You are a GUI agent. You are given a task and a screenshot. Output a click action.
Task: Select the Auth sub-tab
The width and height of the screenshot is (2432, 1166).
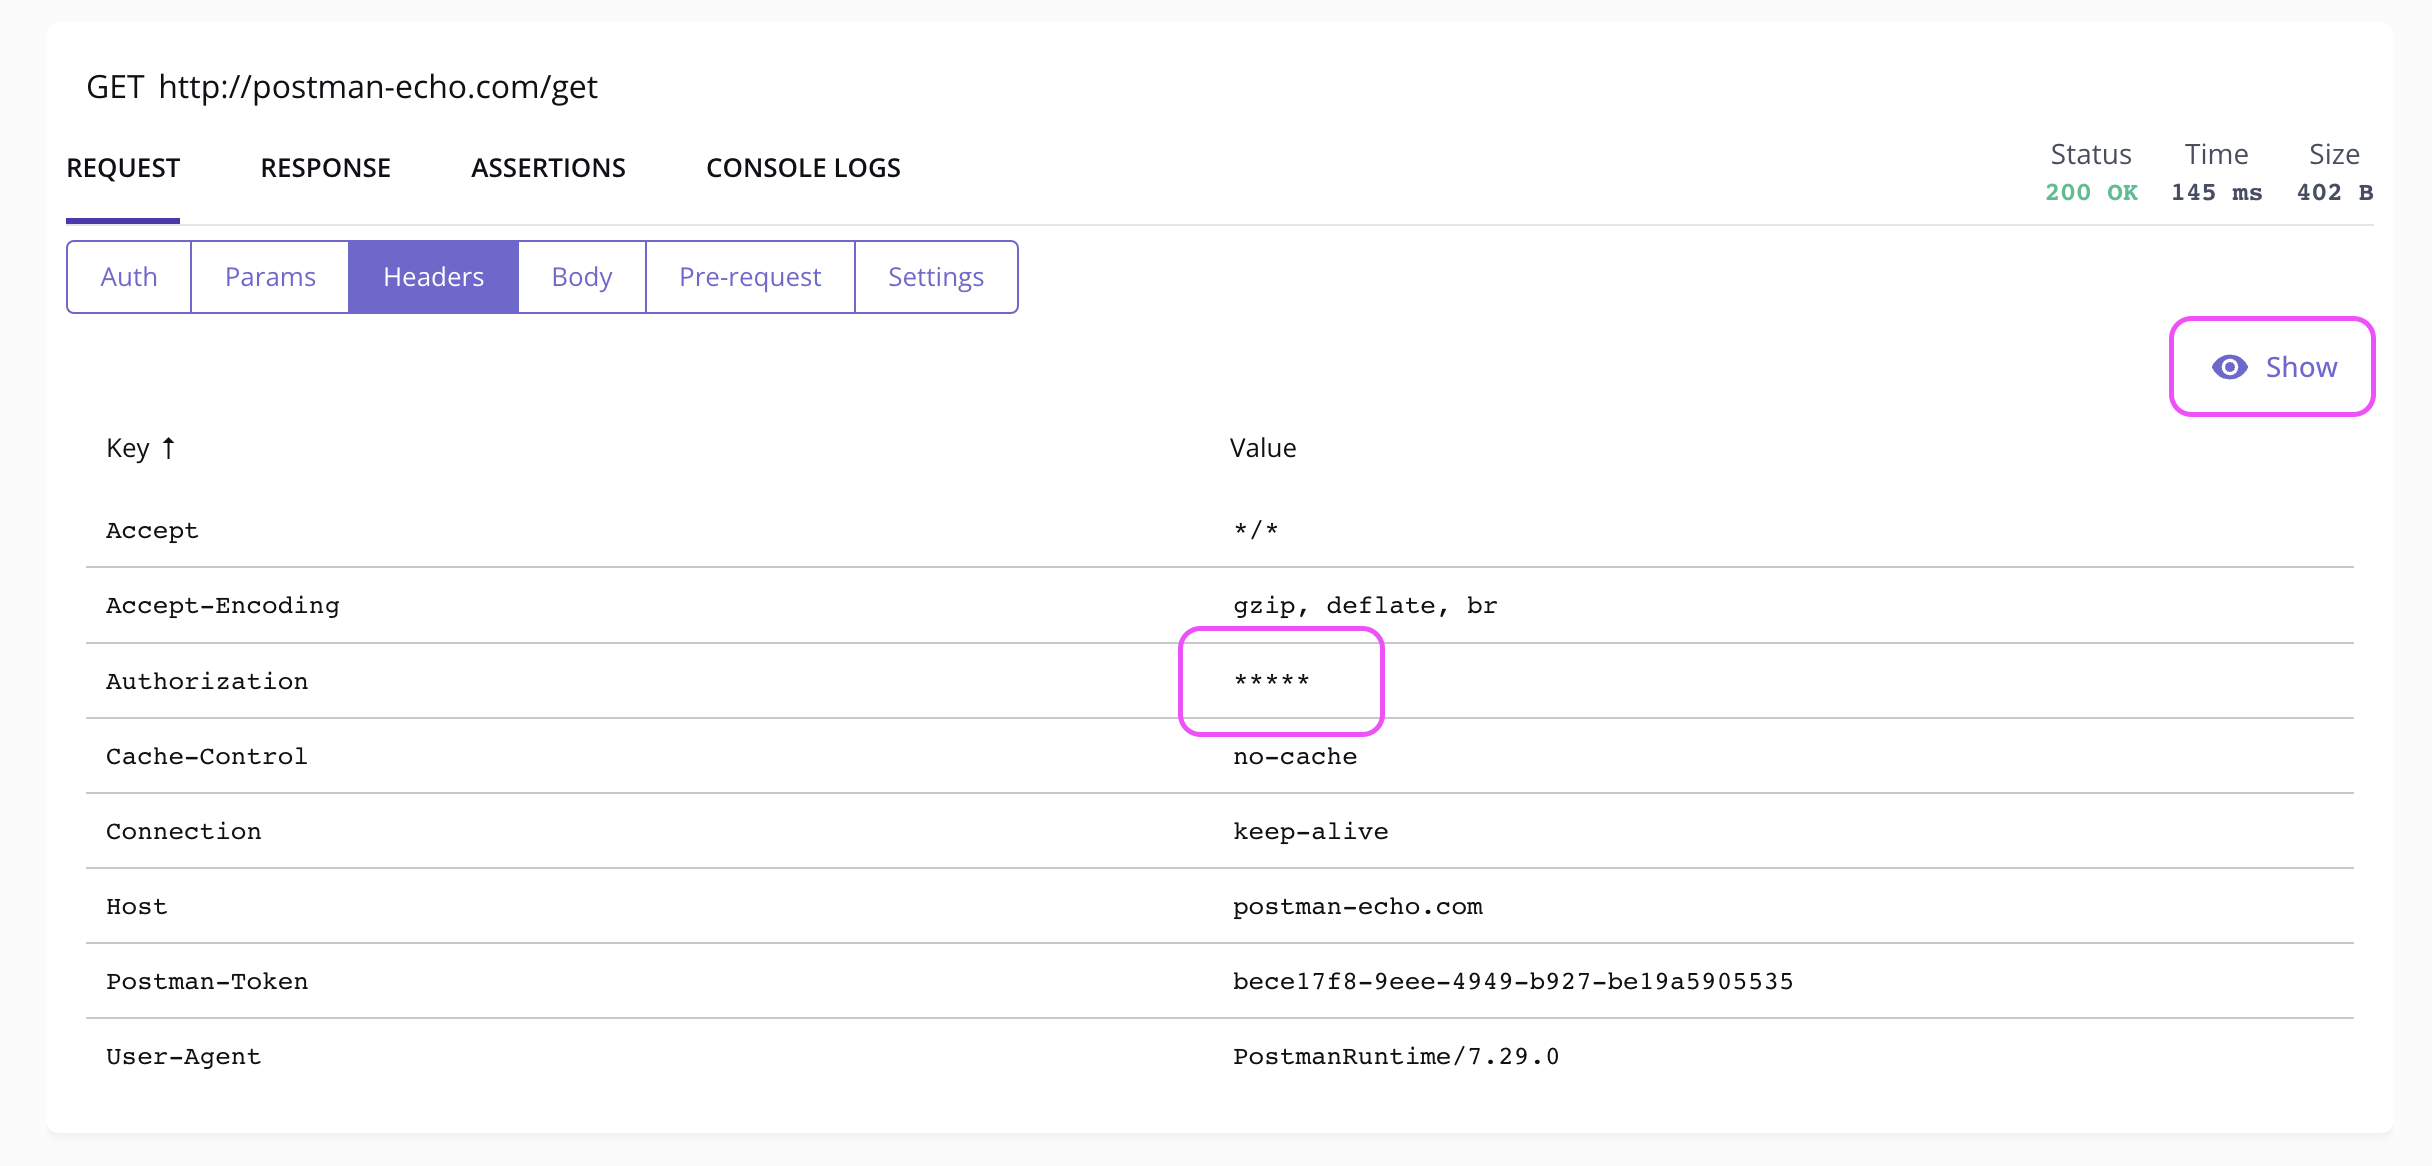click(129, 277)
